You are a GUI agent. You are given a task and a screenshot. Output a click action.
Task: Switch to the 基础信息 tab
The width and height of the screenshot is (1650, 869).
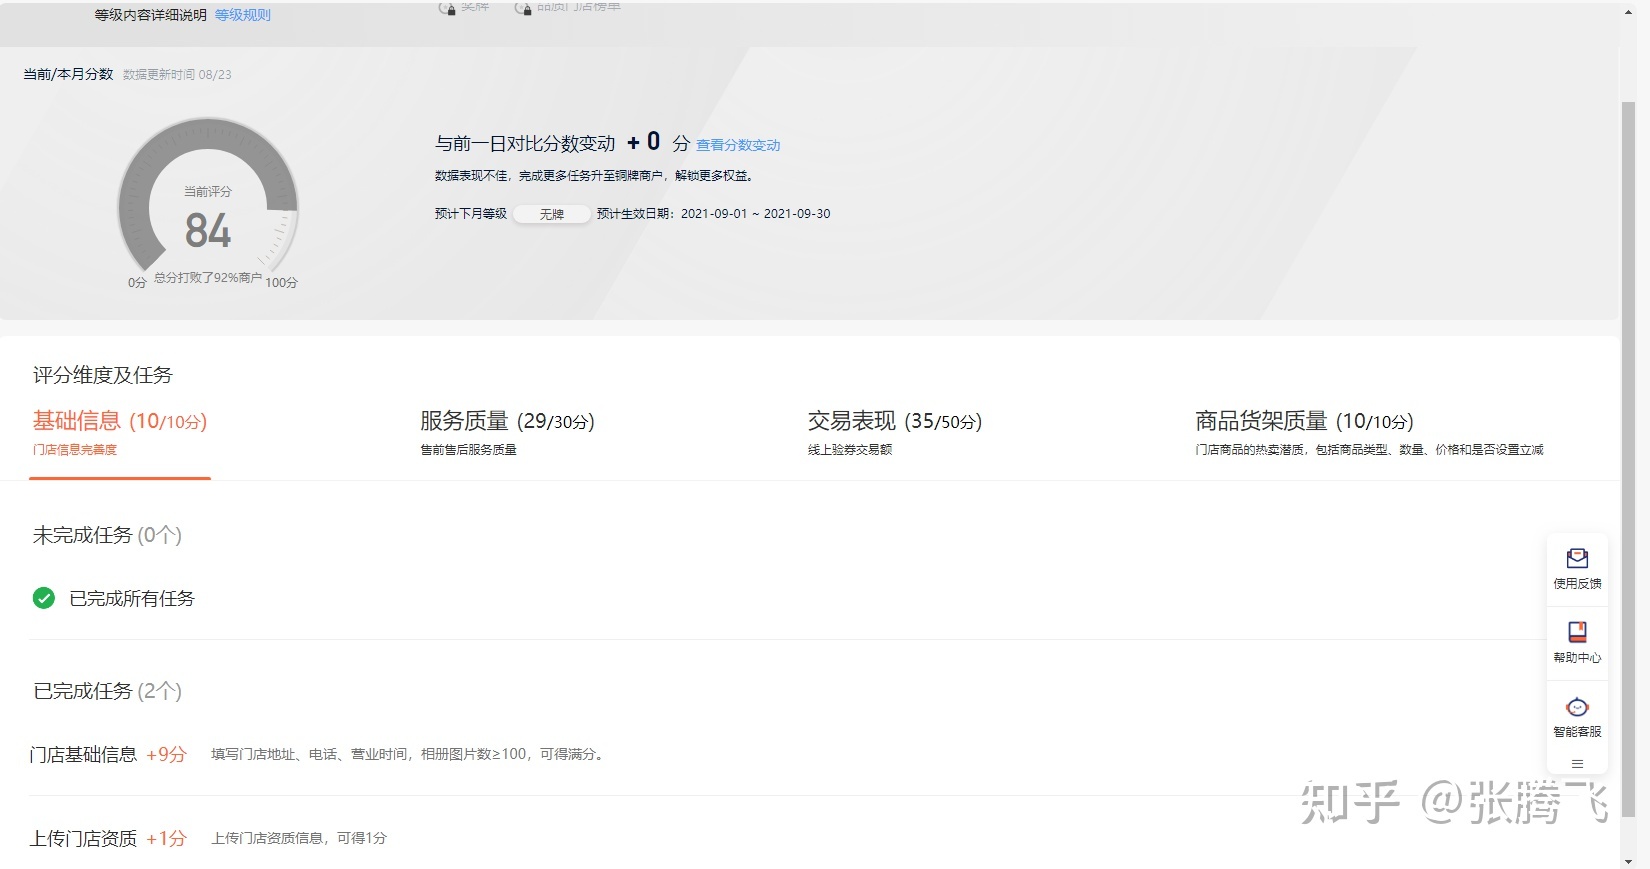coord(120,432)
